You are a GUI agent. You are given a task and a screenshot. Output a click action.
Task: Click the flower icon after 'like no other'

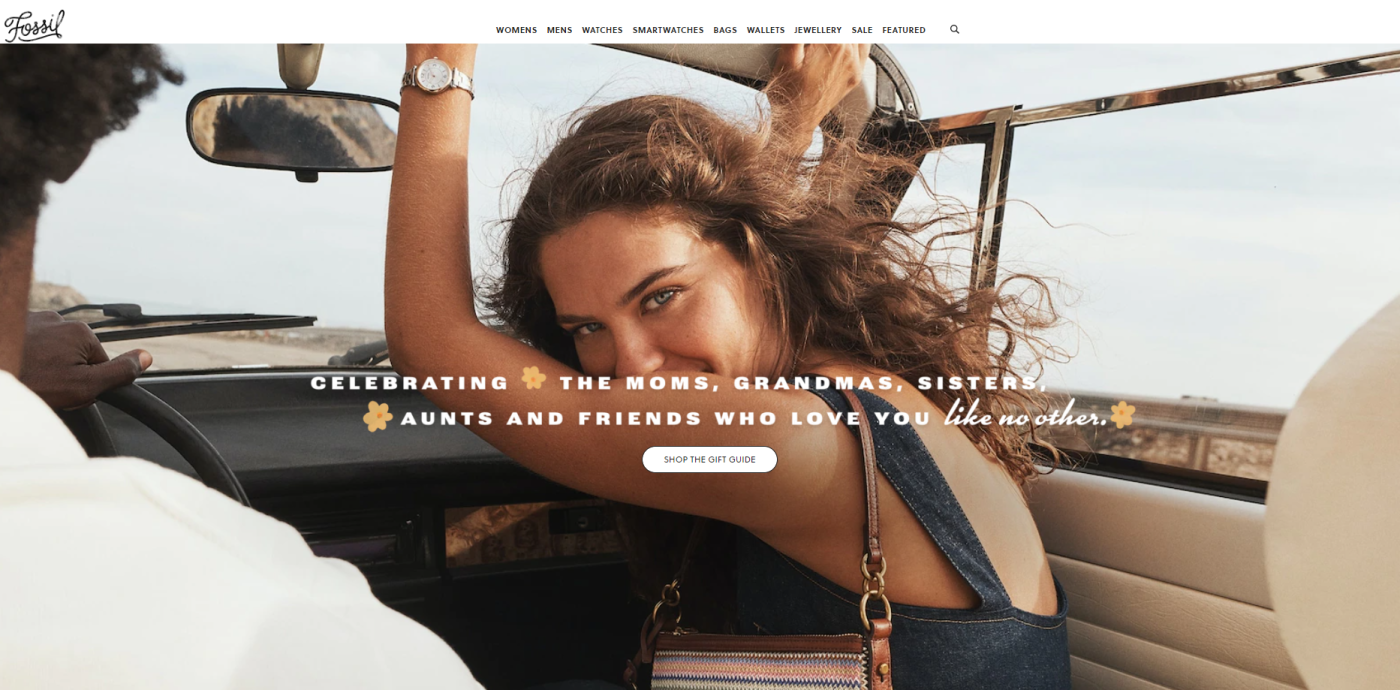pos(1122,413)
